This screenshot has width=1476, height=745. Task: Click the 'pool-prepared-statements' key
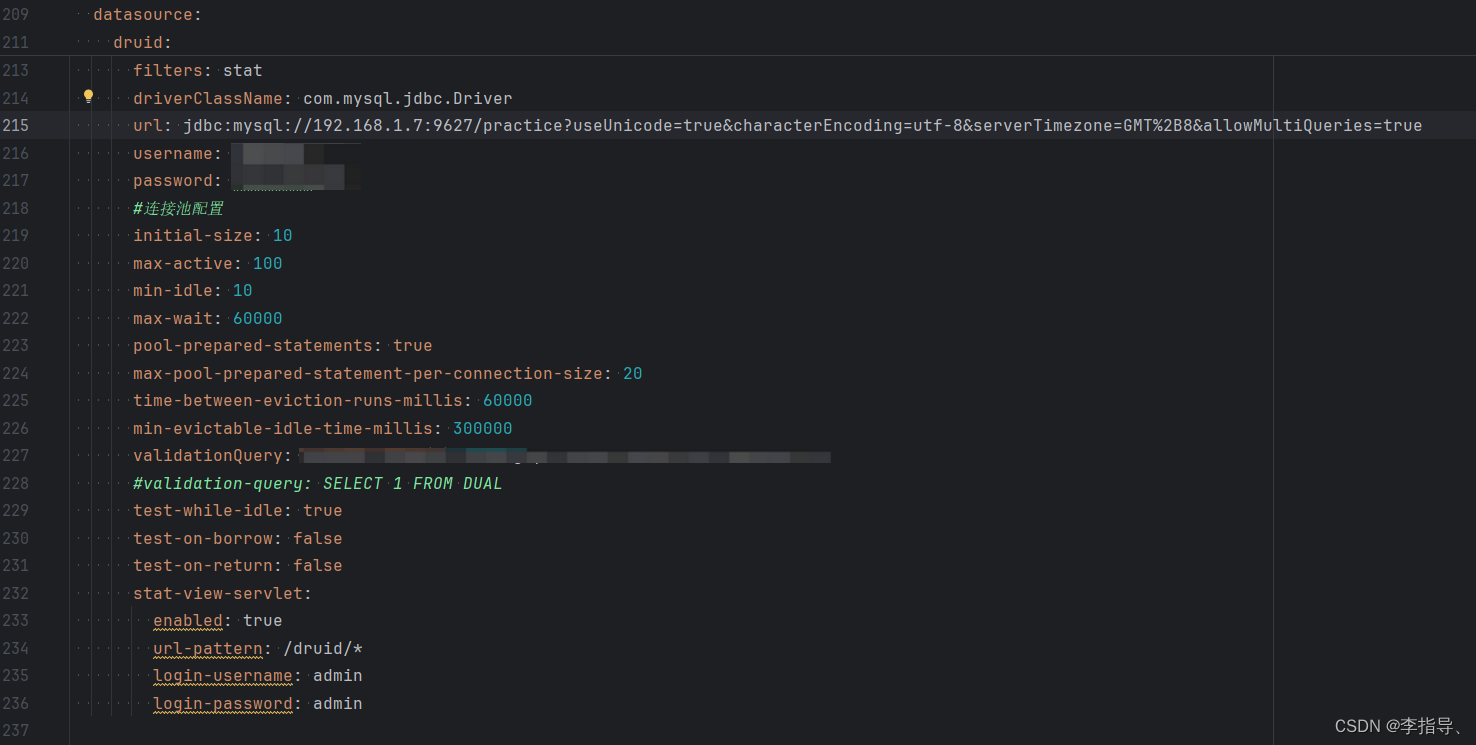click(253, 345)
